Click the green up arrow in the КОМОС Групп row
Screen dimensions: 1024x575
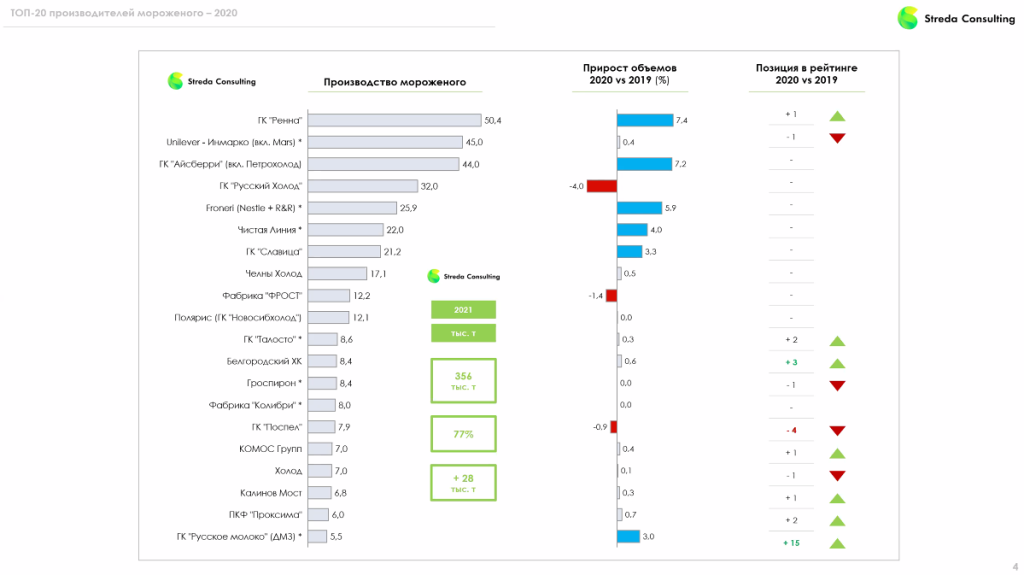tap(837, 453)
